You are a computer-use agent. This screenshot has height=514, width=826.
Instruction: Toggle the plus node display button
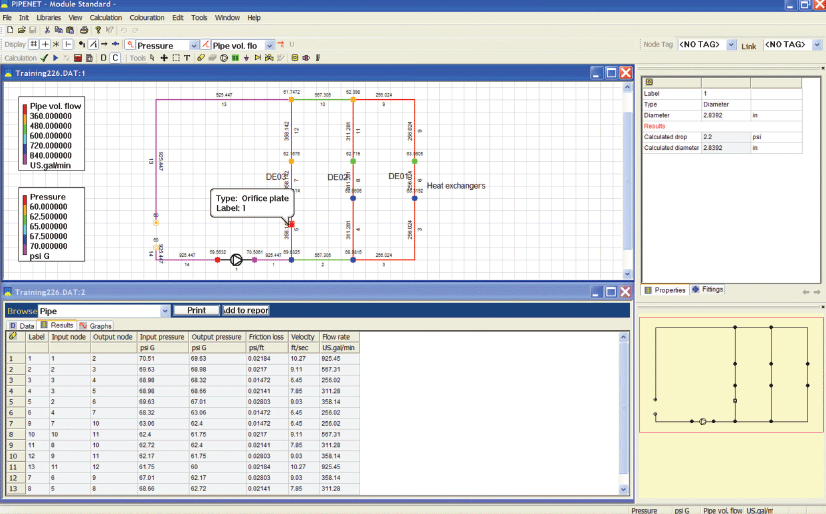pyautogui.click(x=45, y=44)
